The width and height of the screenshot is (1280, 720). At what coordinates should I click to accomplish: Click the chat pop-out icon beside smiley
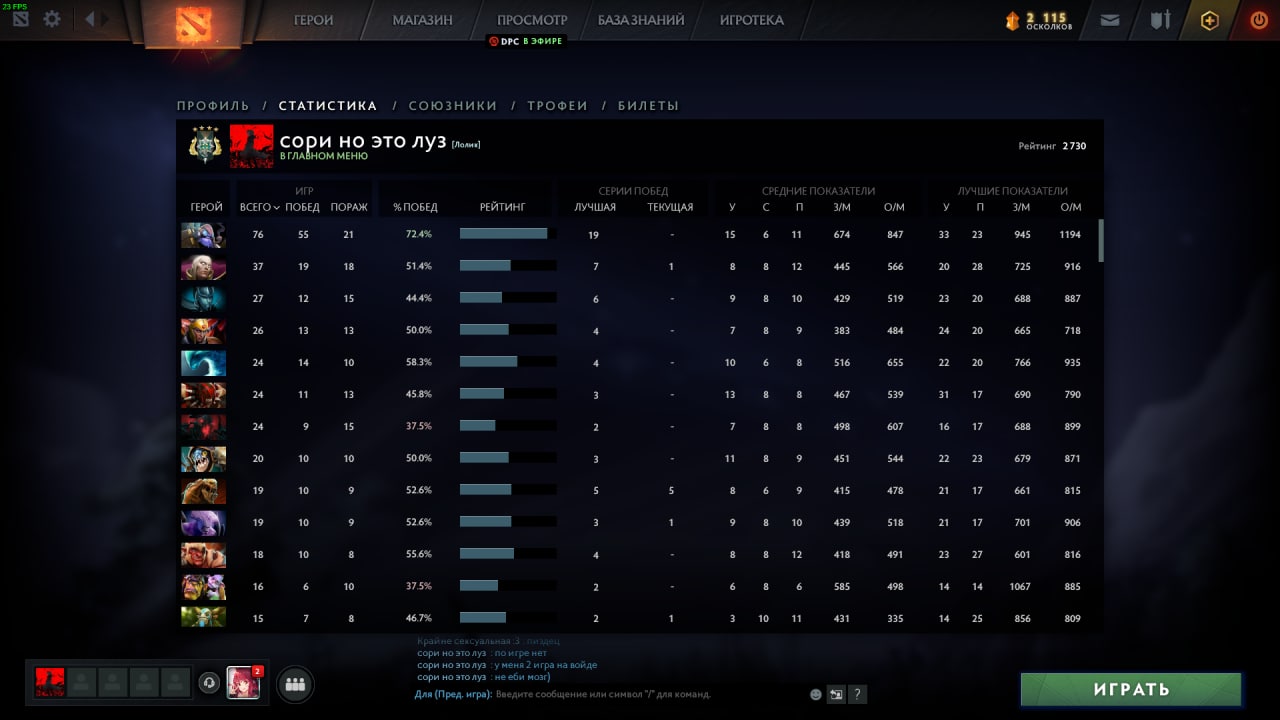pyautogui.click(x=836, y=694)
